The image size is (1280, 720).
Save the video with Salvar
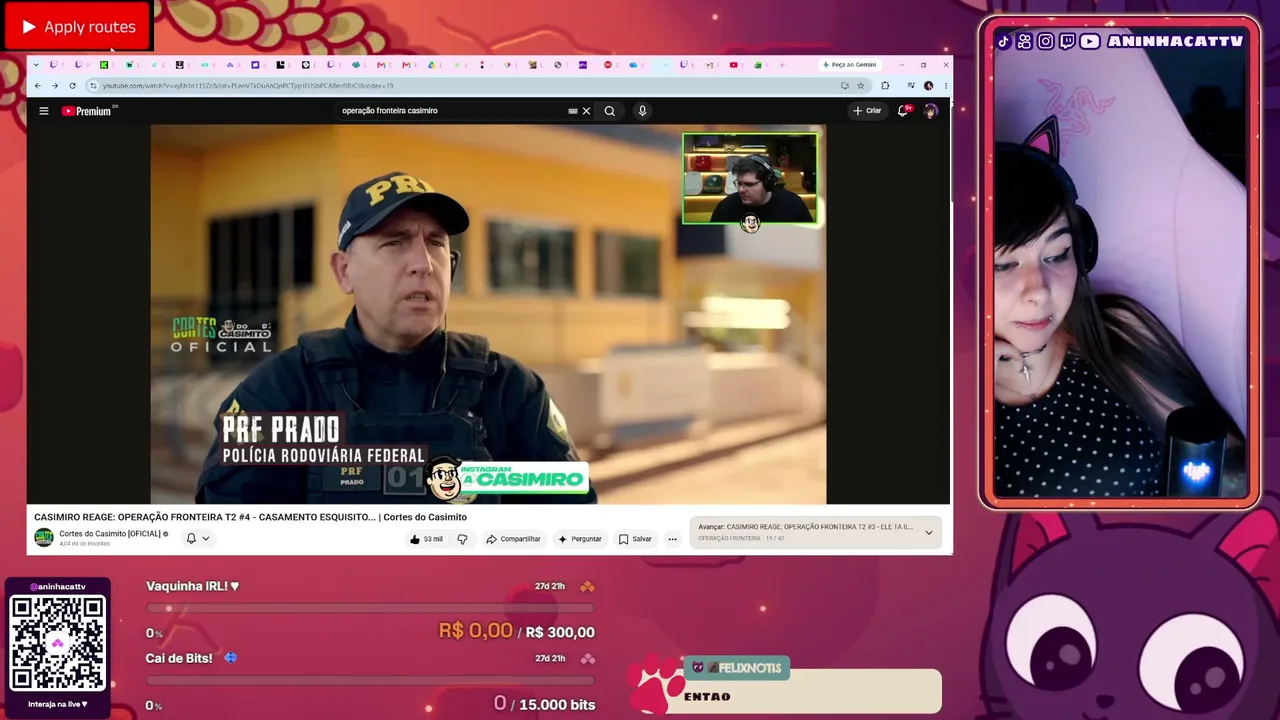[x=635, y=539]
